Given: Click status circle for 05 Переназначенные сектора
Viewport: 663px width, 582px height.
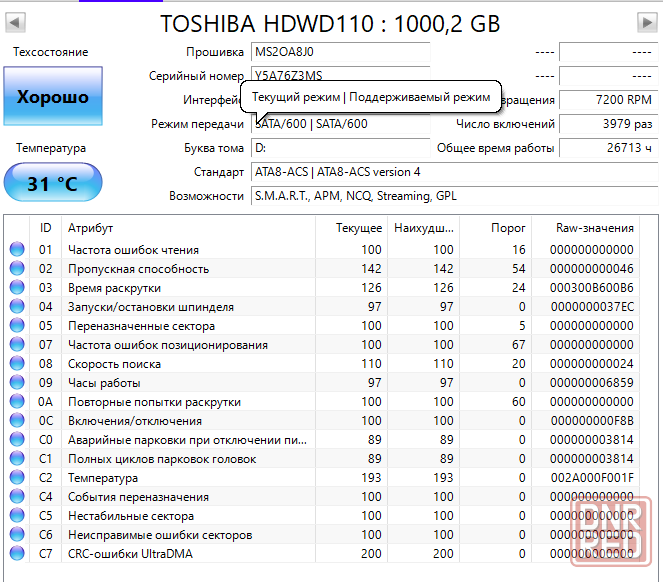Looking at the screenshot, I should click(17, 326).
